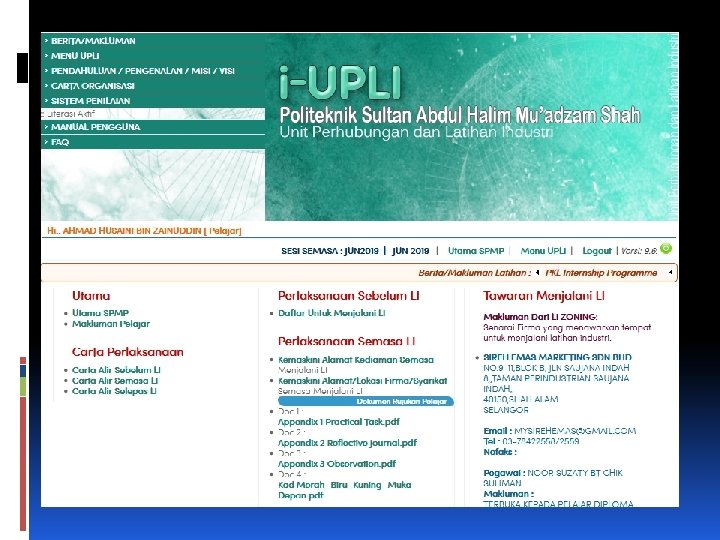Screen dimensions: 720x540
Task: Download Appendix 3 Observation.pdf
Action: [337, 464]
